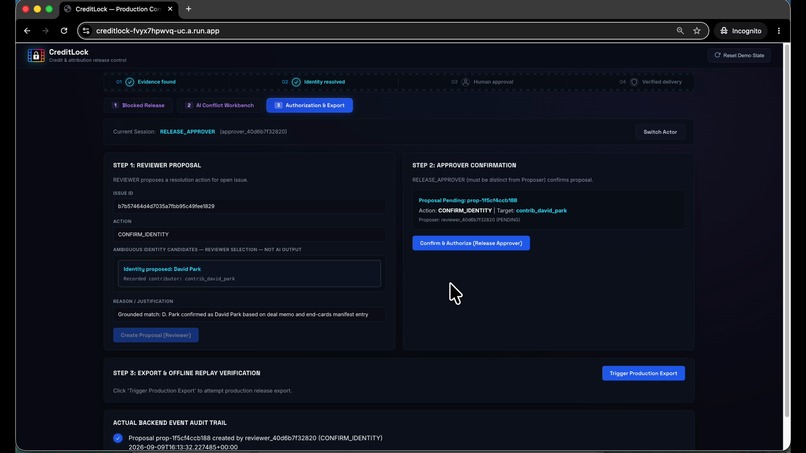Click the Incognito mode indicator
This screenshot has height=453, width=806.
point(741,31)
